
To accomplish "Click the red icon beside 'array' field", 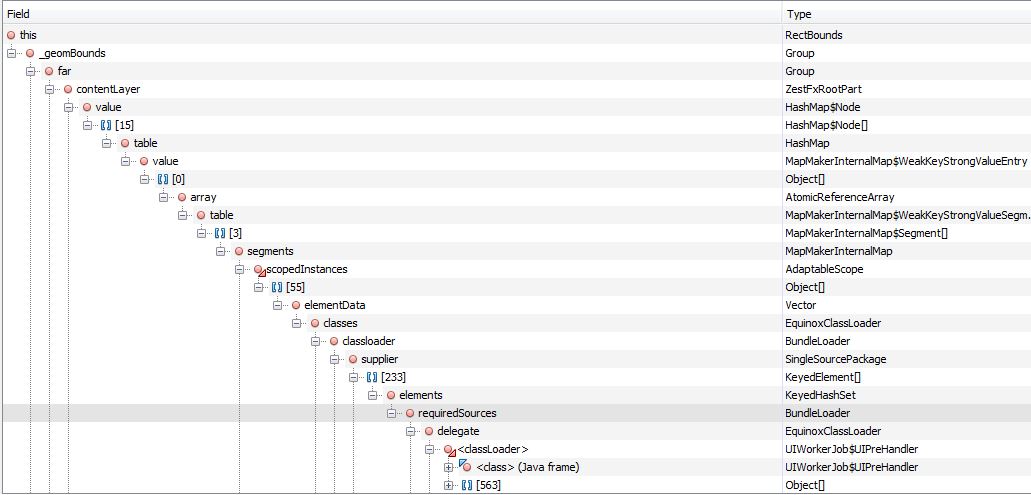I will [x=181, y=197].
